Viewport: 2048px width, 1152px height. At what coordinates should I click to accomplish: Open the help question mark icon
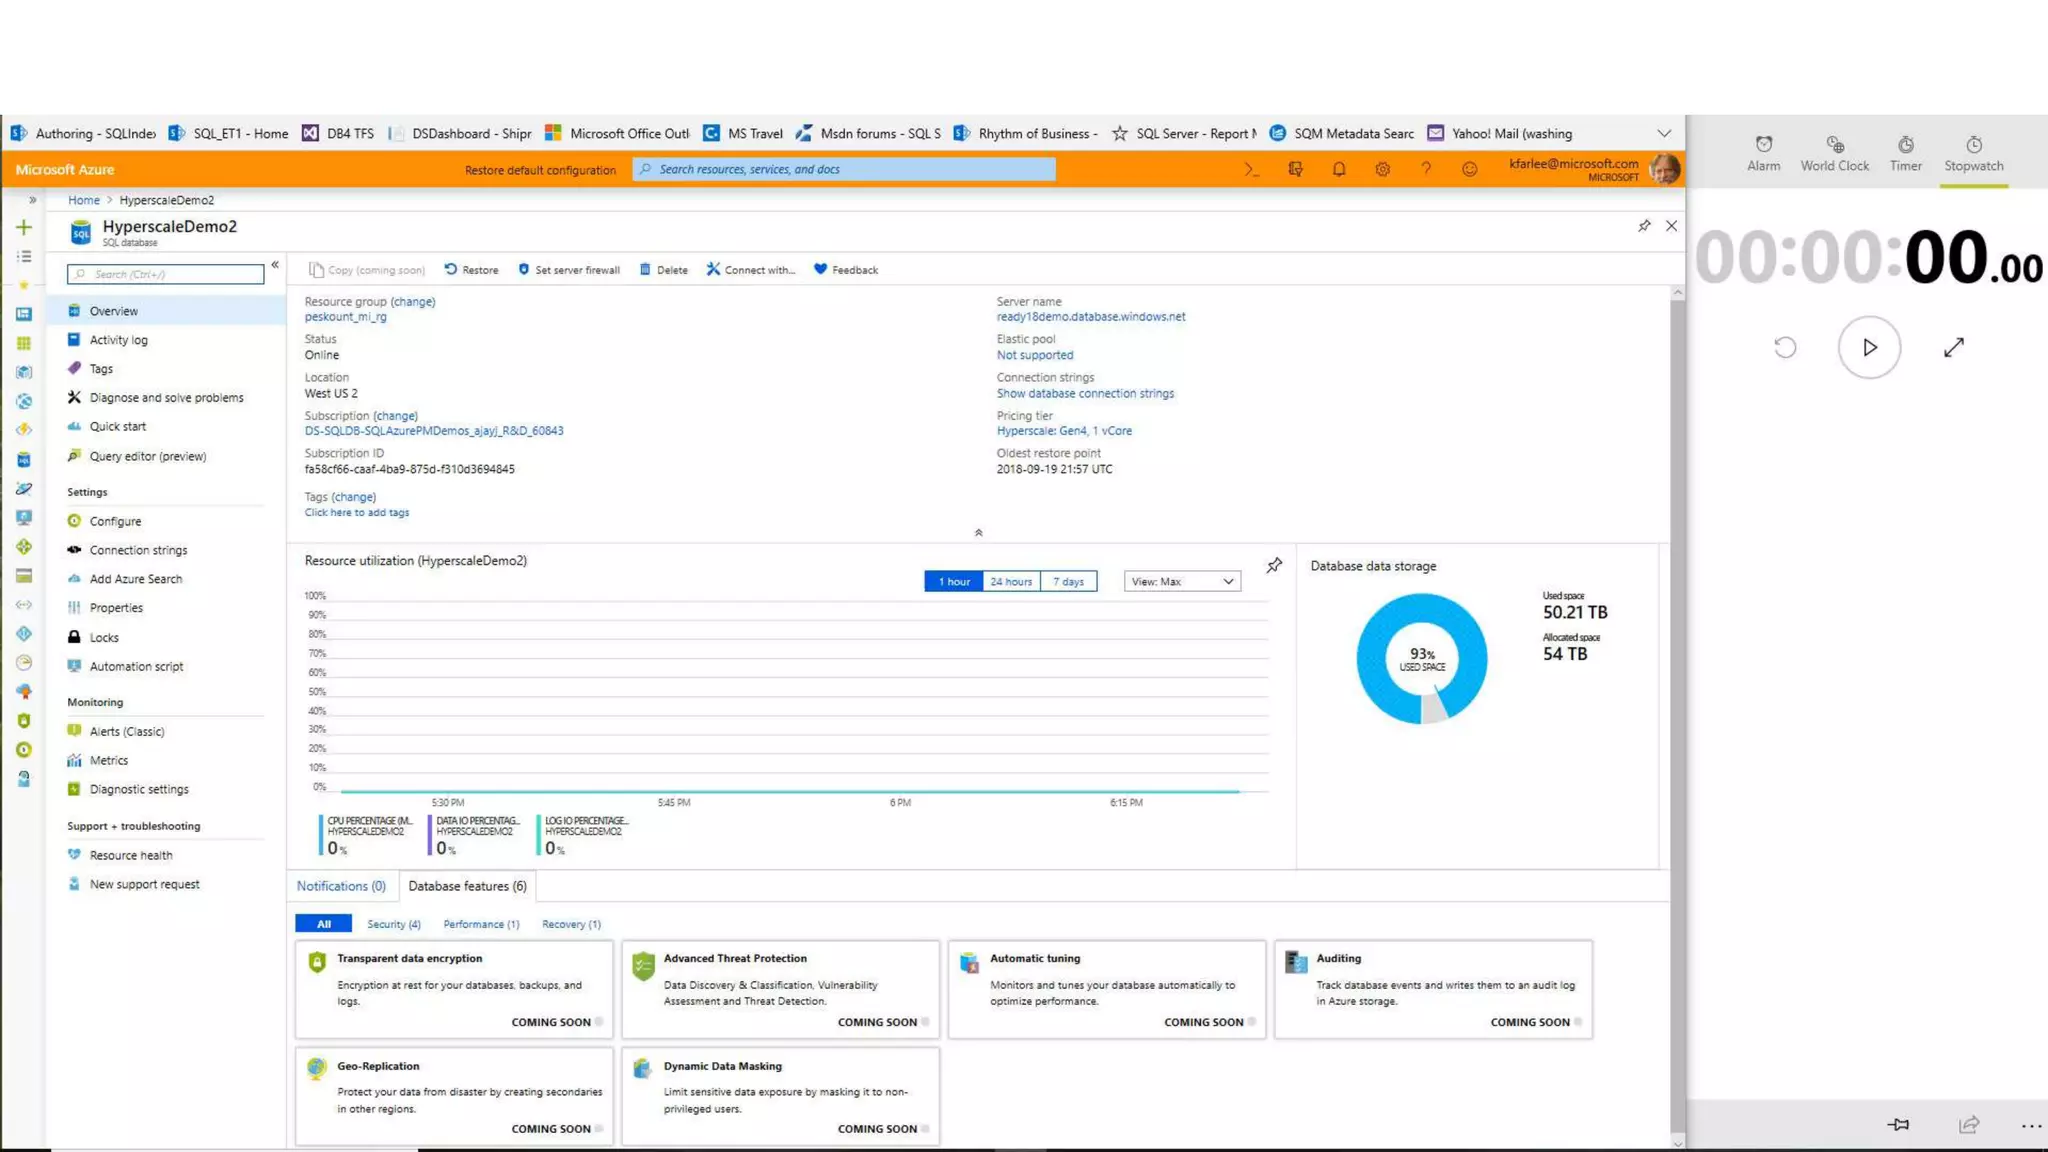click(x=1426, y=169)
